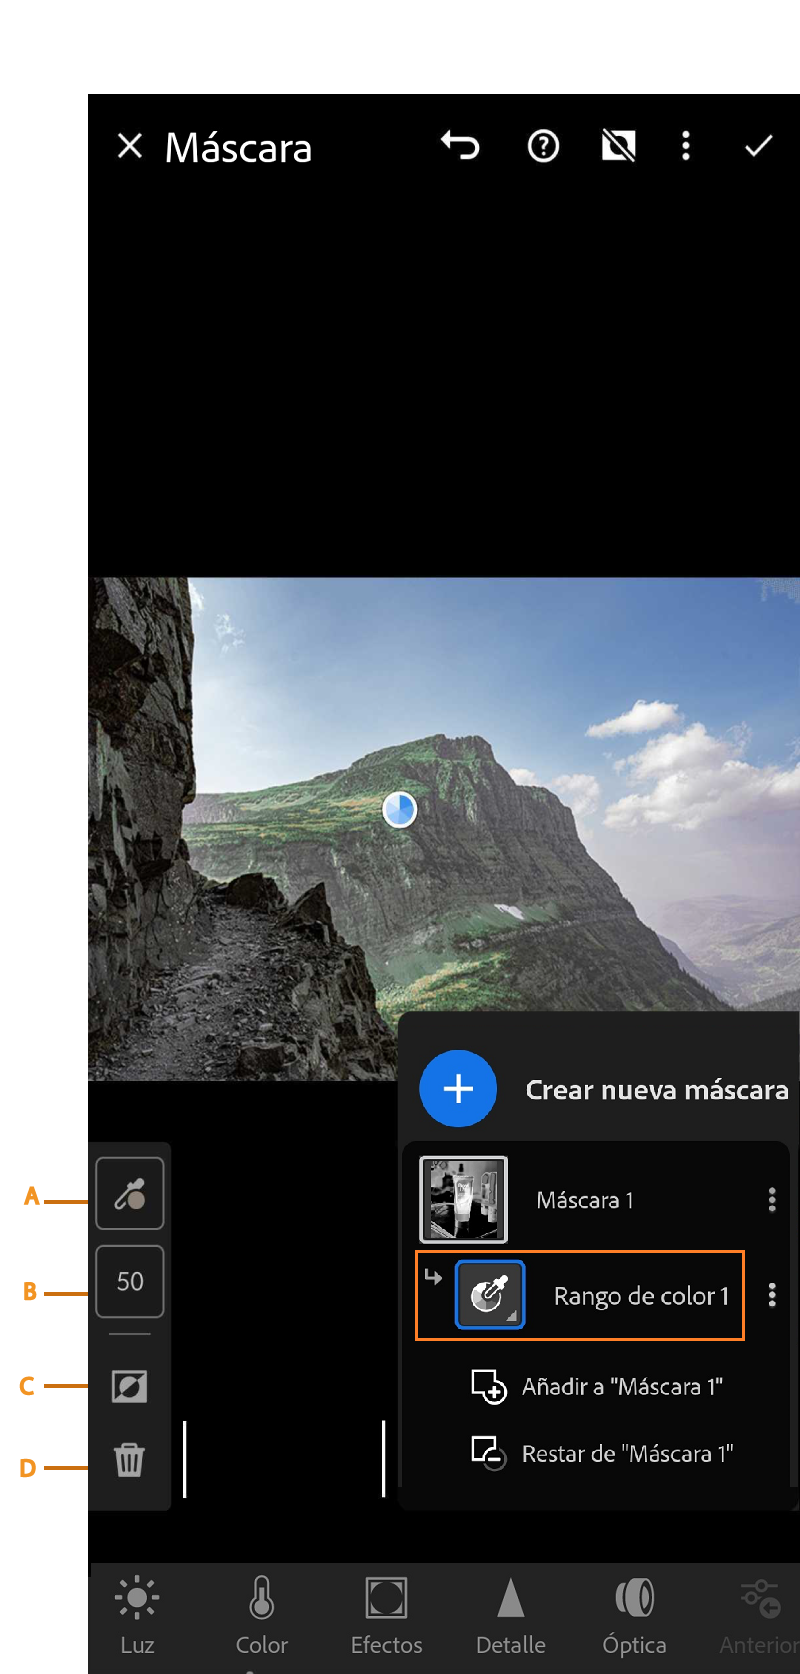The width and height of the screenshot is (800, 1674).
Task: Click the blue Crear nueva máscara plus button
Action: click(x=458, y=1089)
